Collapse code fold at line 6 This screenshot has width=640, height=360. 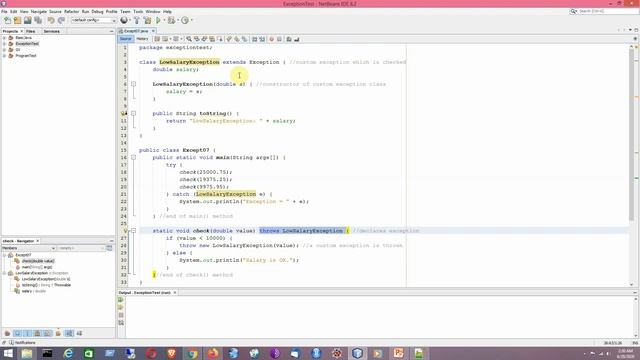coord(133,84)
